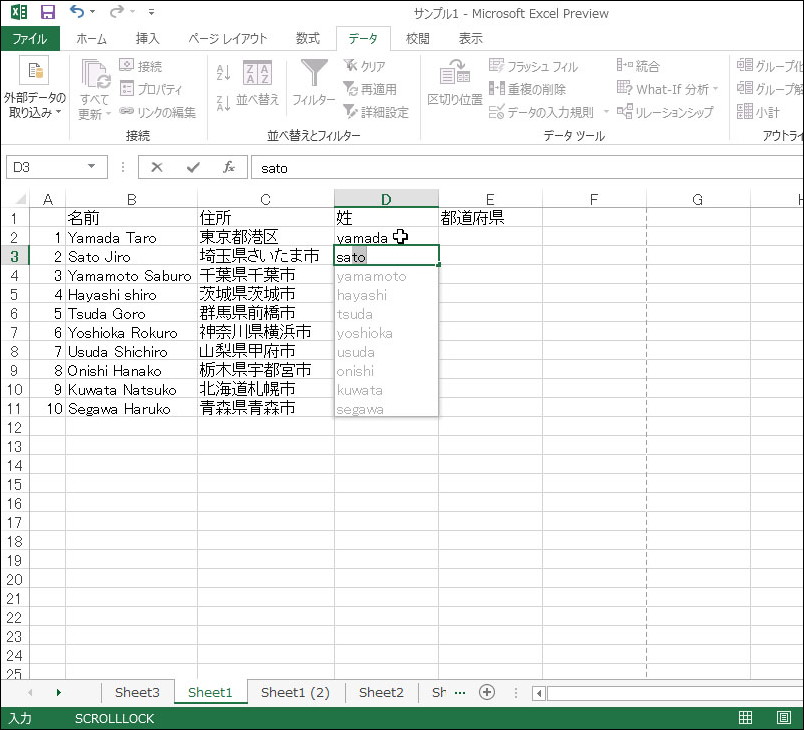This screenshot has width=804, height=730.
Task: Click 接続 connections button
Action: (140, 66)
